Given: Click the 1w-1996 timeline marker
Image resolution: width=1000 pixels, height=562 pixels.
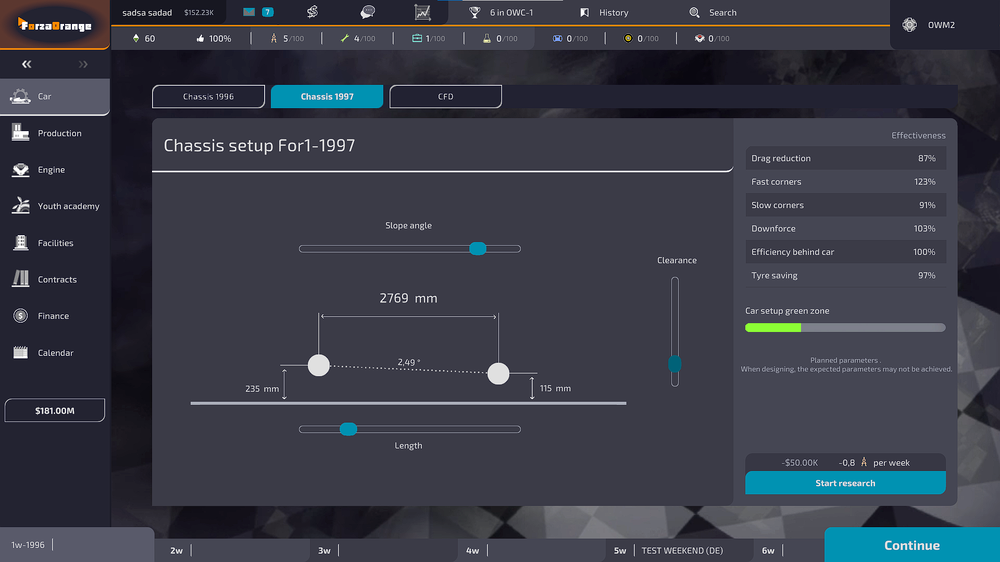Looking at the screenshot, I should (x=28, y=545).
